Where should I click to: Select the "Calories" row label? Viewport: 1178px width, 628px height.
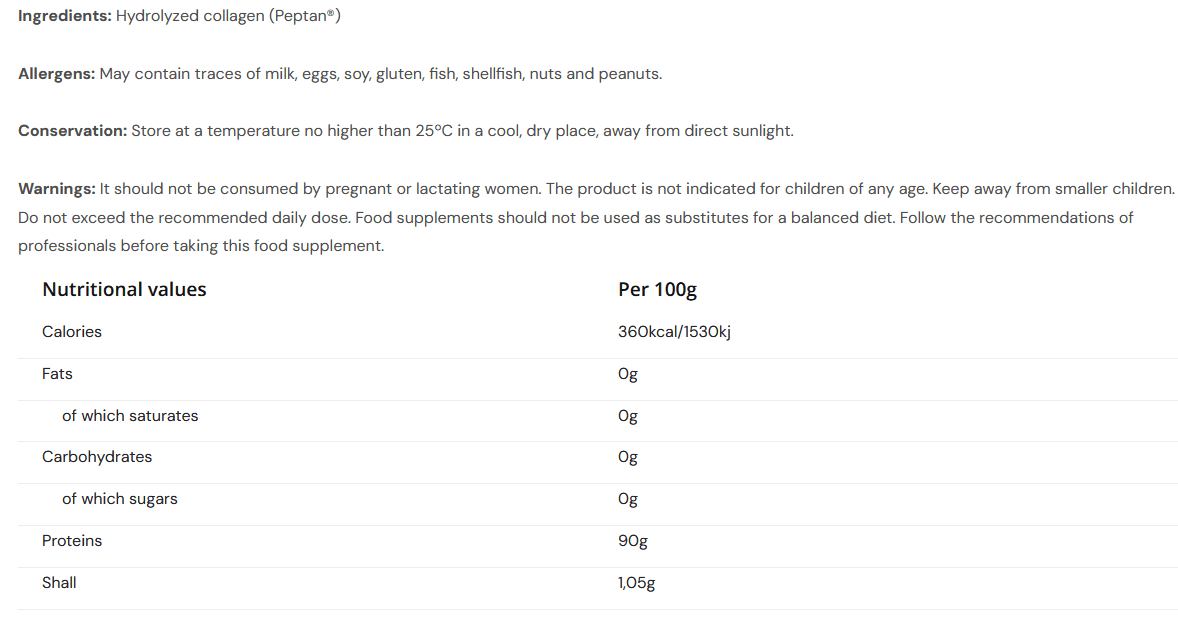pos(72,332)
